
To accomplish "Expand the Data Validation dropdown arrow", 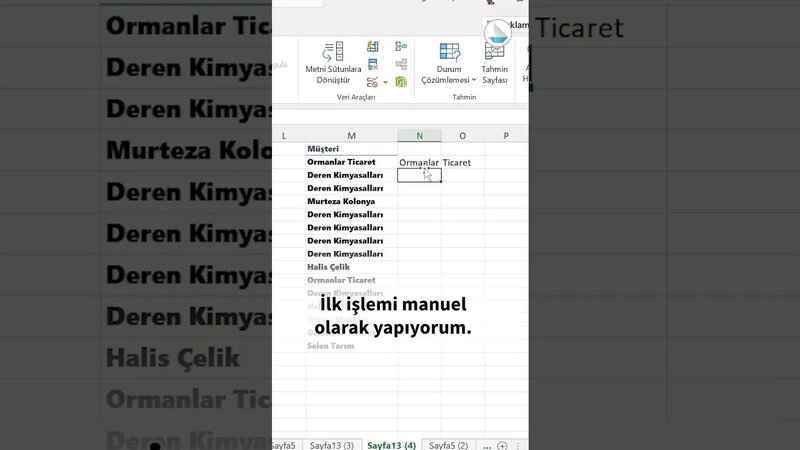I will (385, 82).
